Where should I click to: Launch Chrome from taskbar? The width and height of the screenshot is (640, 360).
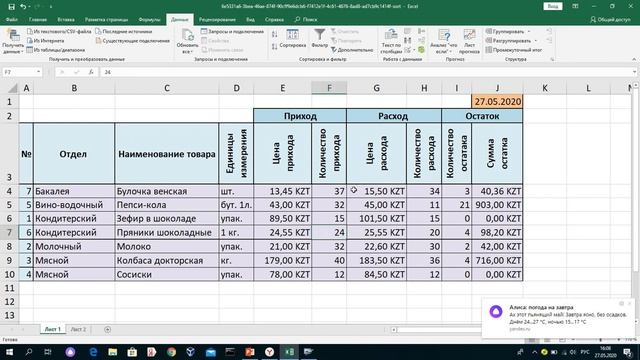tap(171, 352)
